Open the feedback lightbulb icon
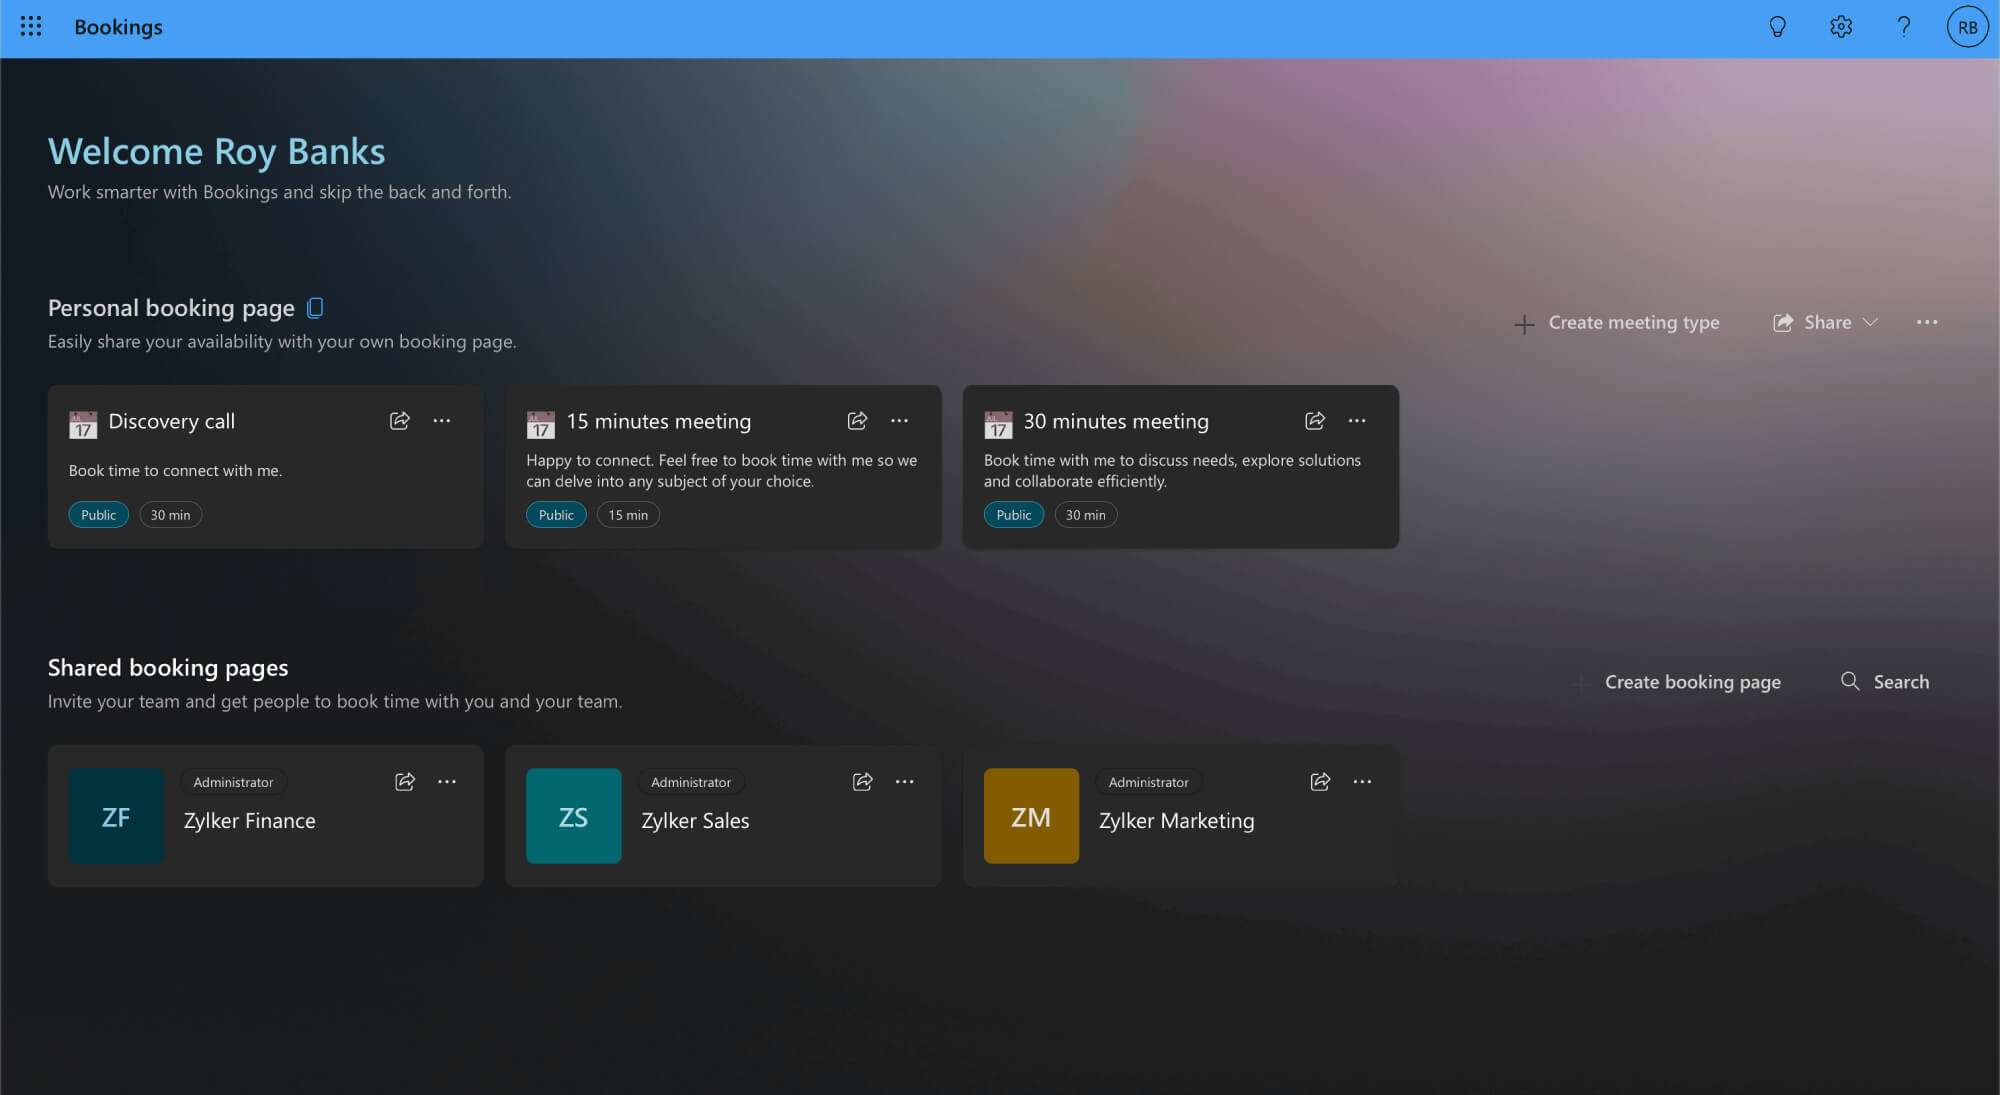Image resolution: width=2000 pixels, height=1095 pixels. (x=1778, y=27)
